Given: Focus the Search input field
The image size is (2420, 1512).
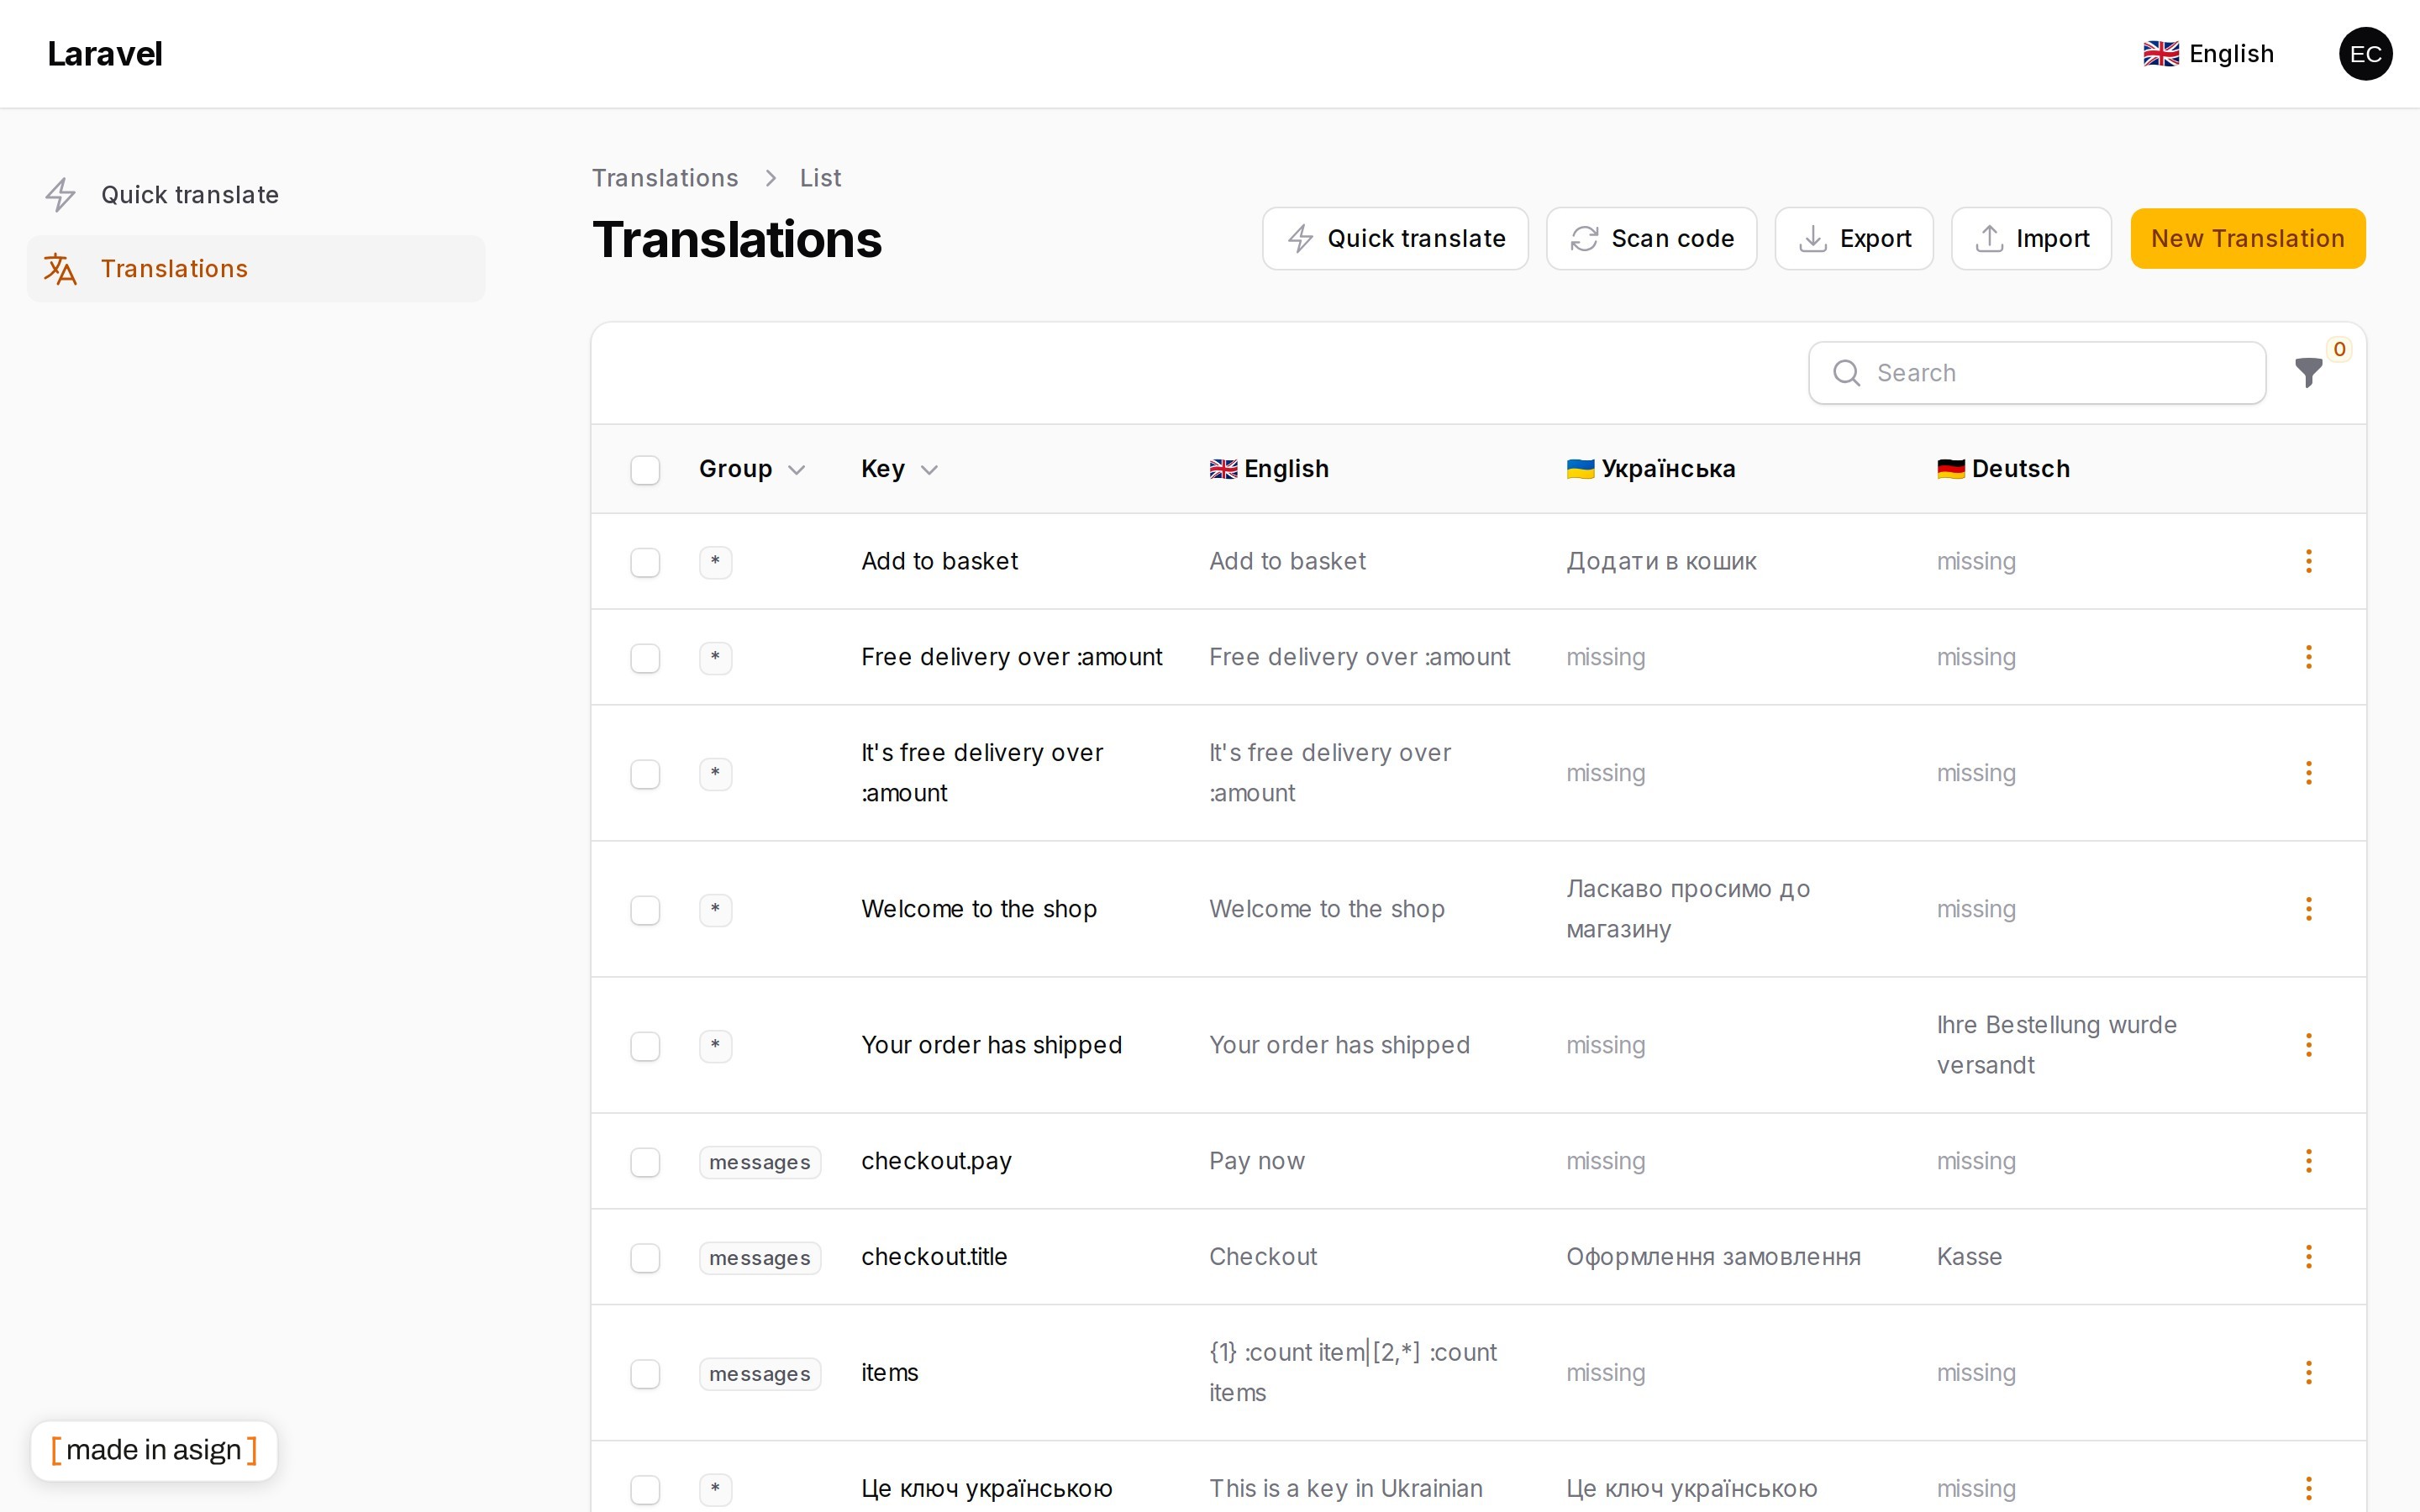Looking at the screenshot, I should pyautogui.click(x=2037, y=373).
